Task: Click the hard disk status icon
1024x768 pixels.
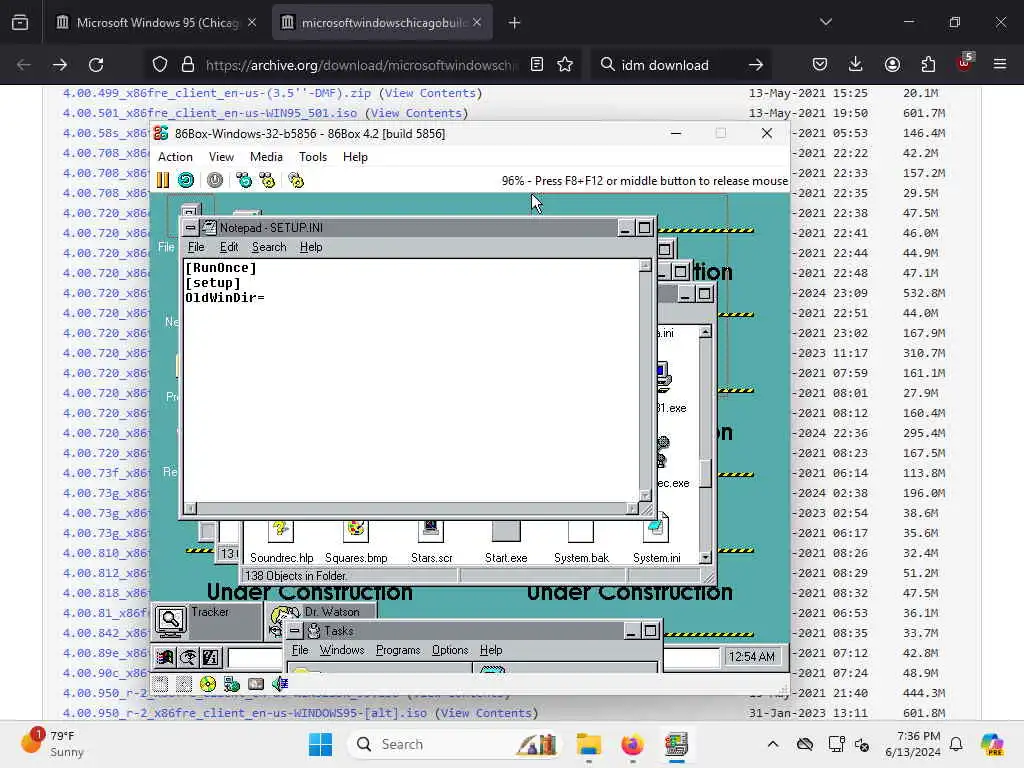Action: [256, 684]
